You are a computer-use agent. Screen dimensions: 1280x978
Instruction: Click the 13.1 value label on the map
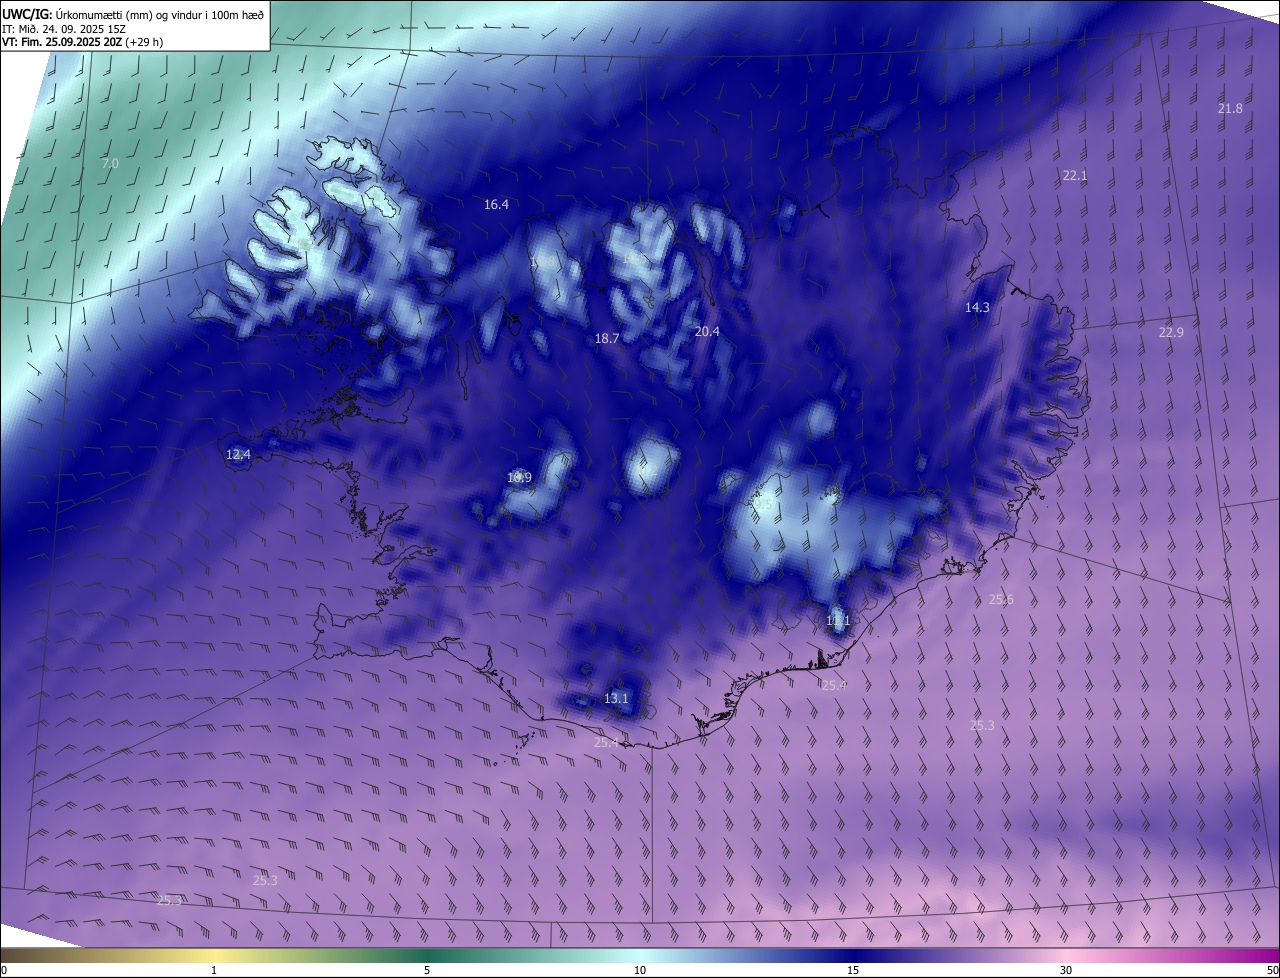(x=617, y=698)
